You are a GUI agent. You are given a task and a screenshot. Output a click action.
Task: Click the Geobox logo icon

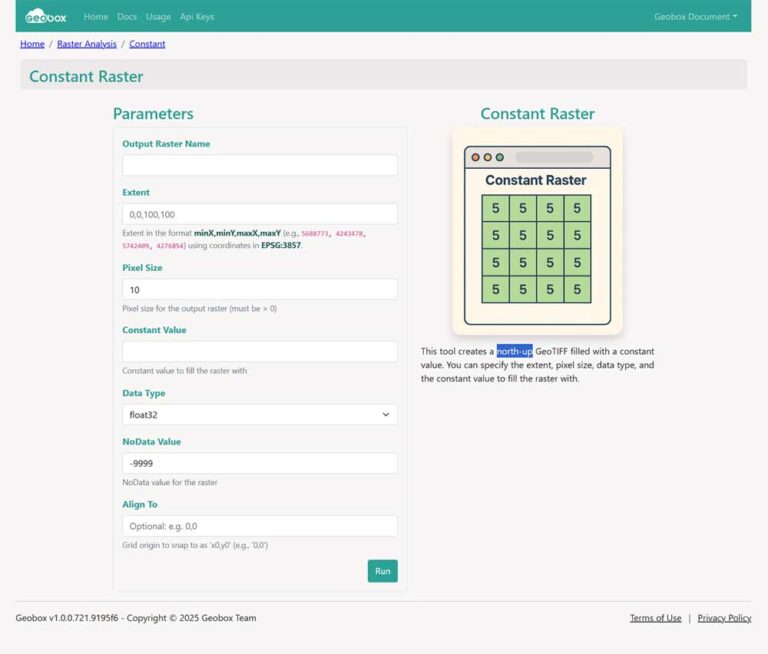click(x=46, y=16)
